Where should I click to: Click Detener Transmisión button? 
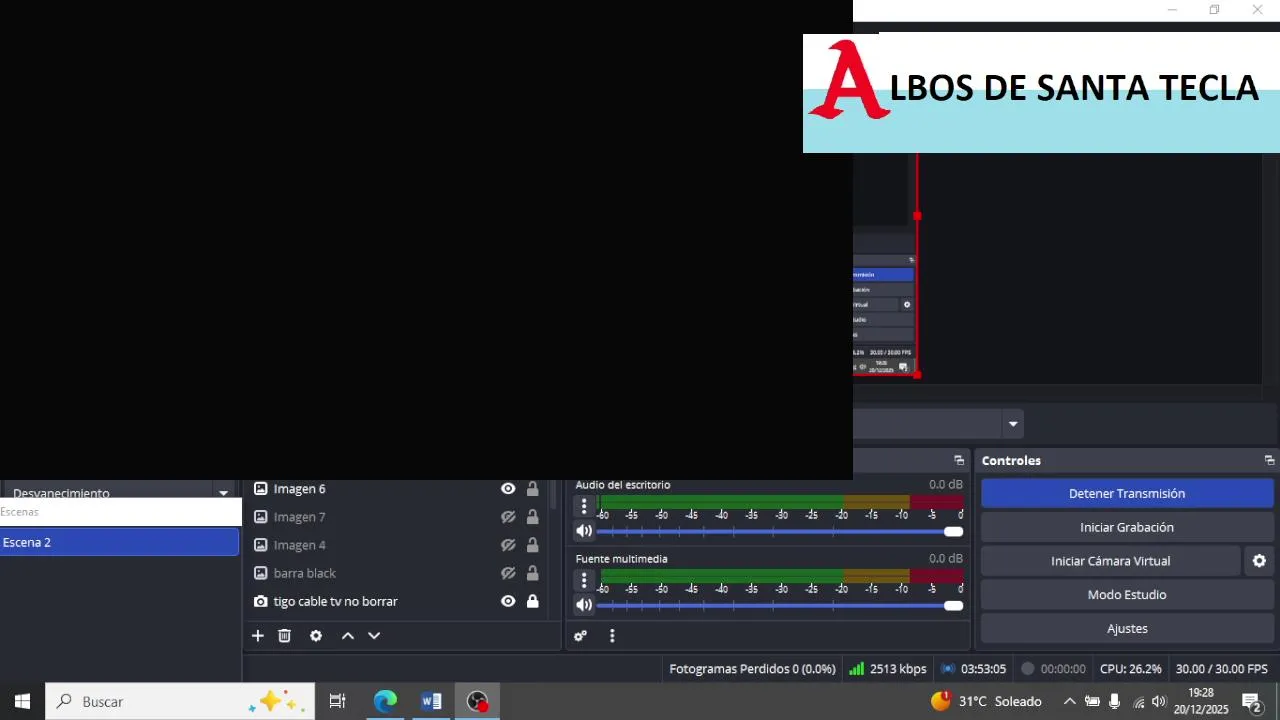(1127, 493)
